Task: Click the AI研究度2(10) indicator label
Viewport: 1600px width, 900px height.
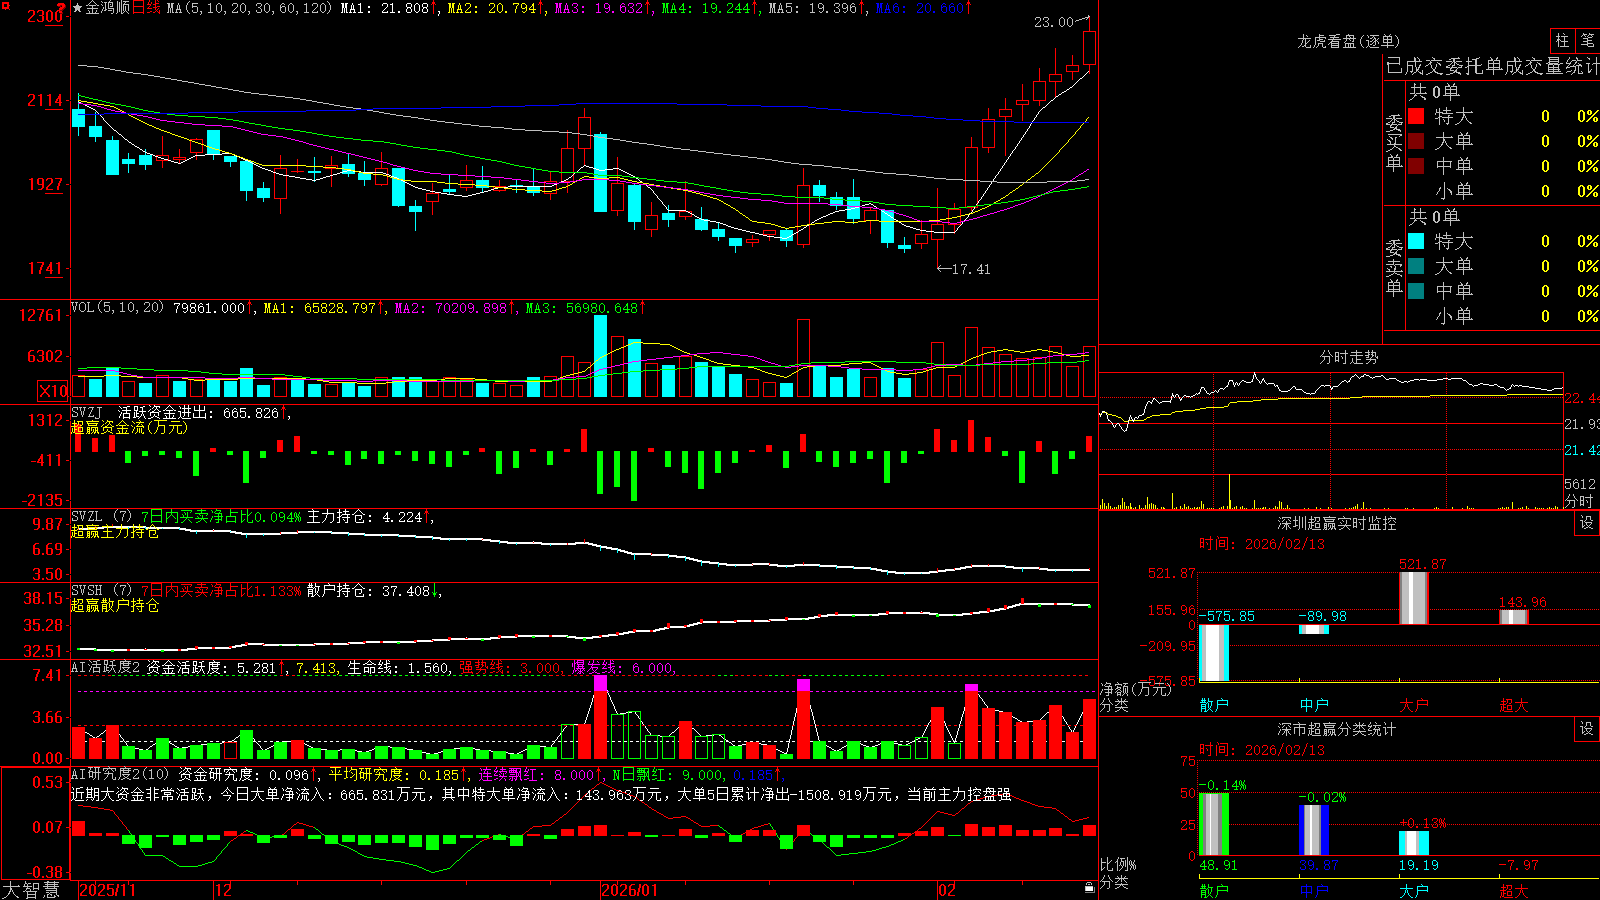Action: (x=120, y=774)
